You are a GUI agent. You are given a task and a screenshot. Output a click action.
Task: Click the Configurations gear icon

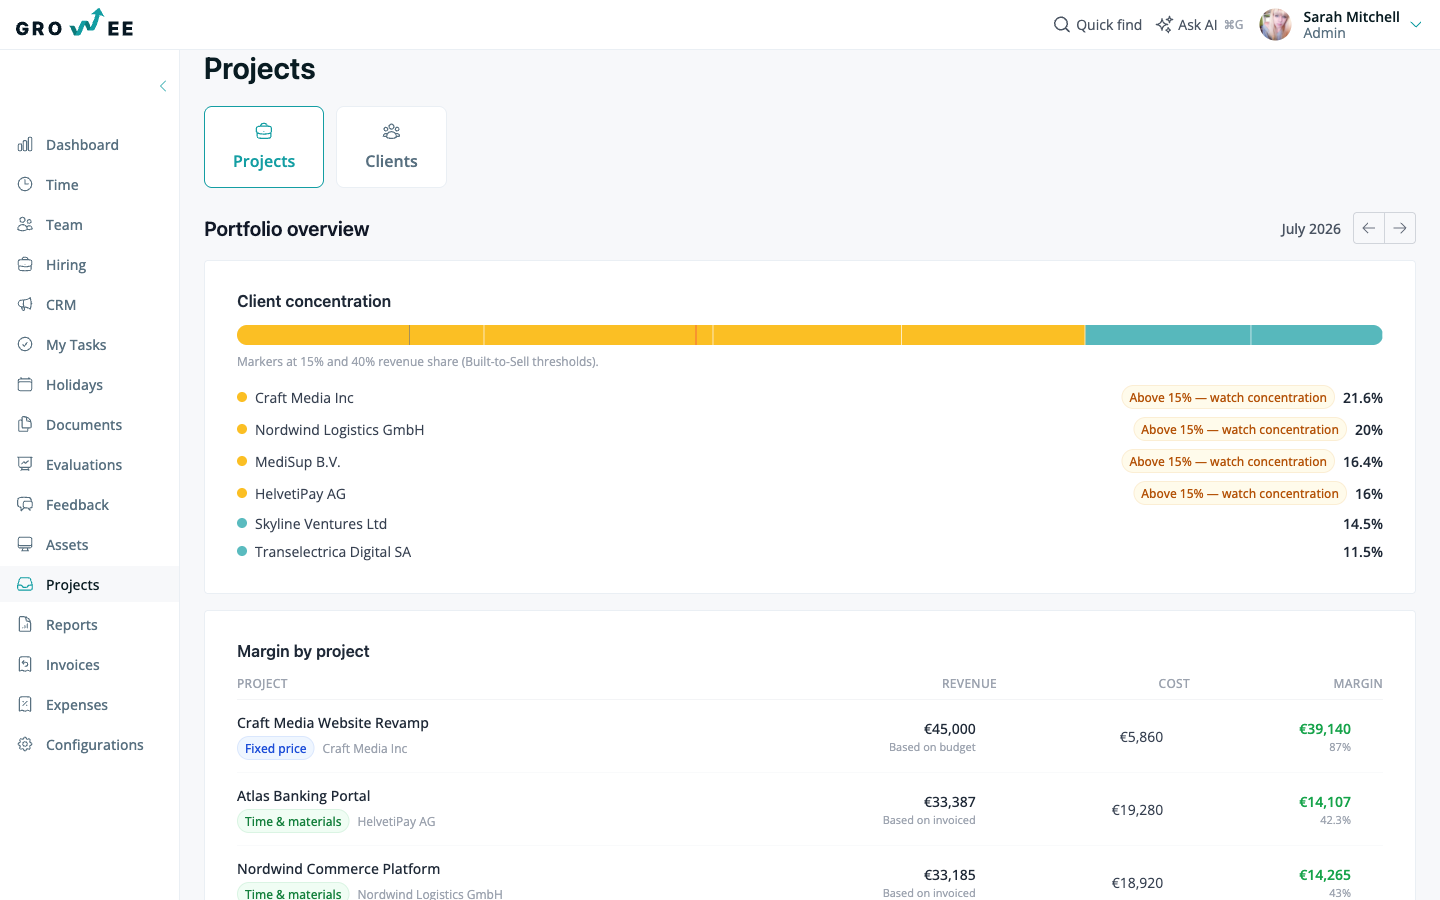pos(25,745)
